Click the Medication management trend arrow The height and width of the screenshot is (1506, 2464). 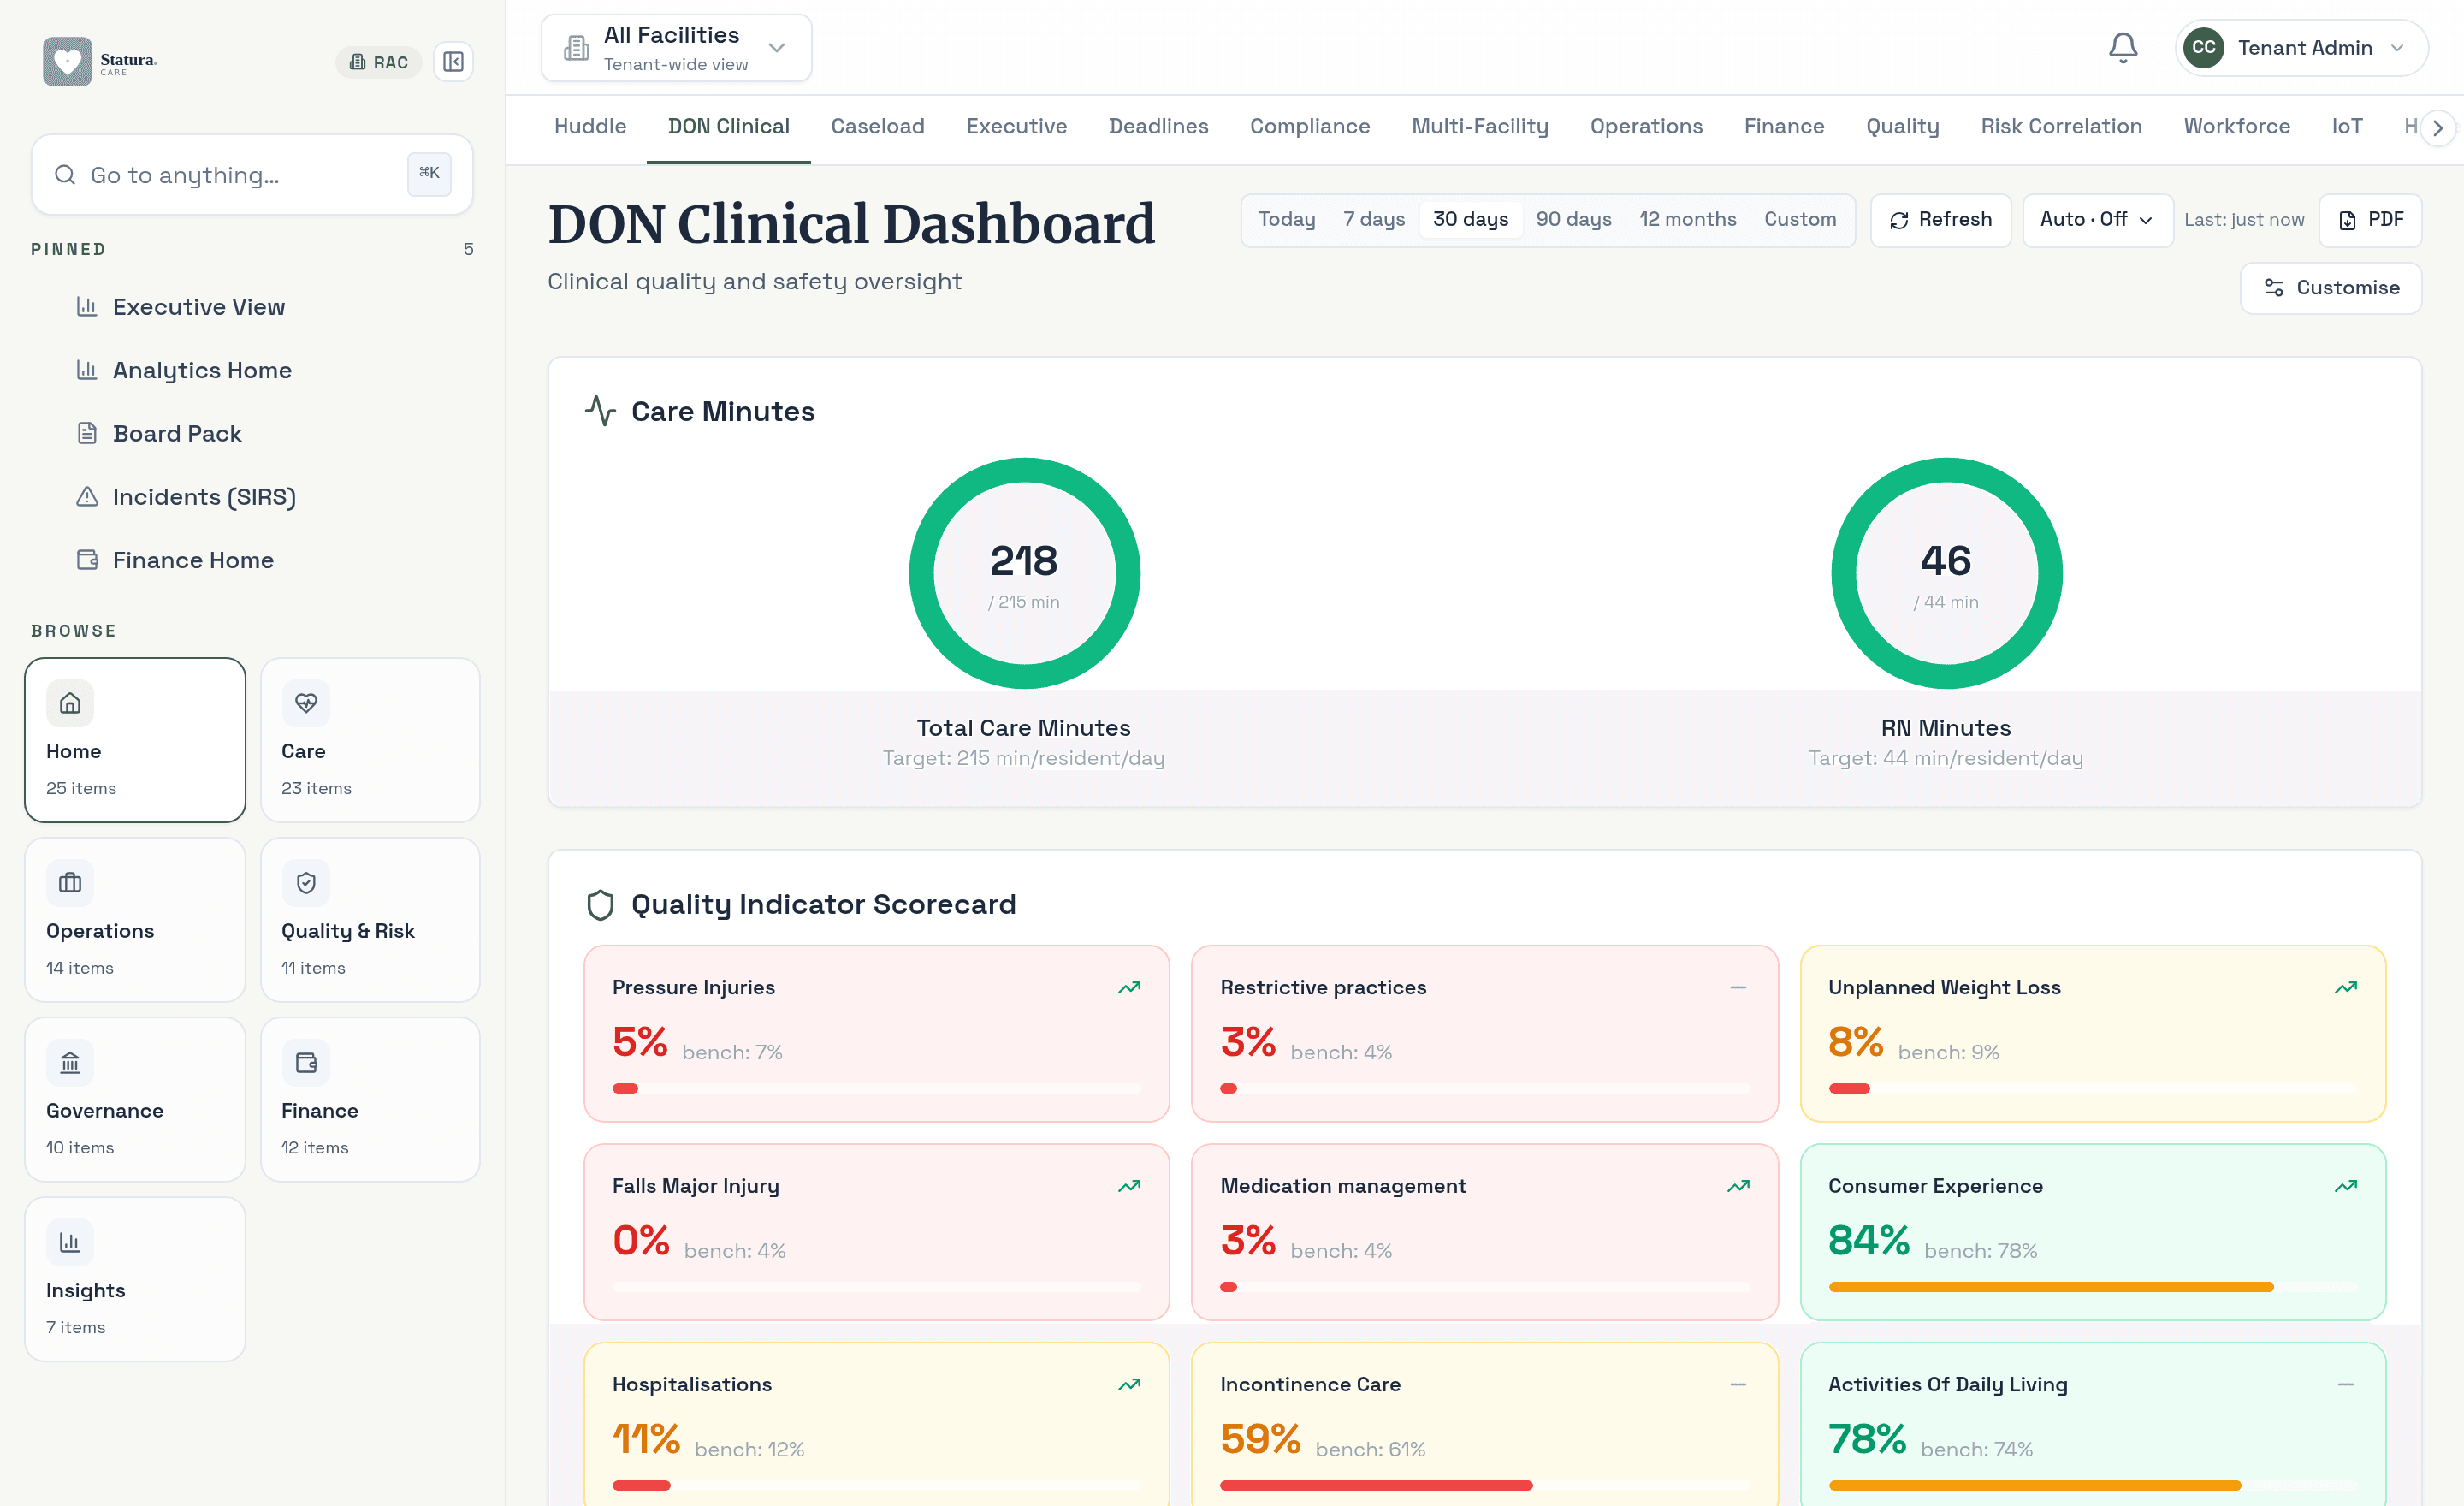point(1738,1186)
